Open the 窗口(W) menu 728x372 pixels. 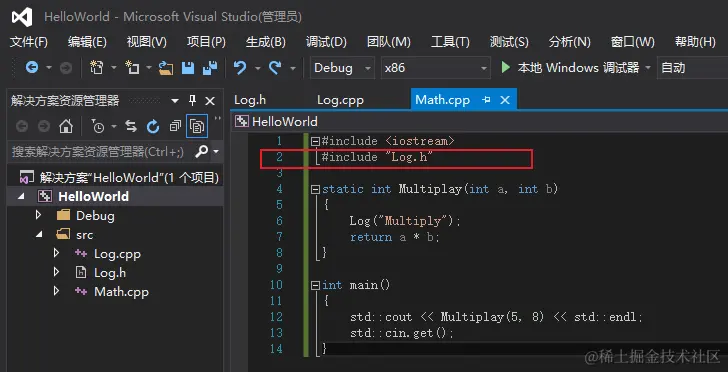pyautogui.click(x=632, y=42)
